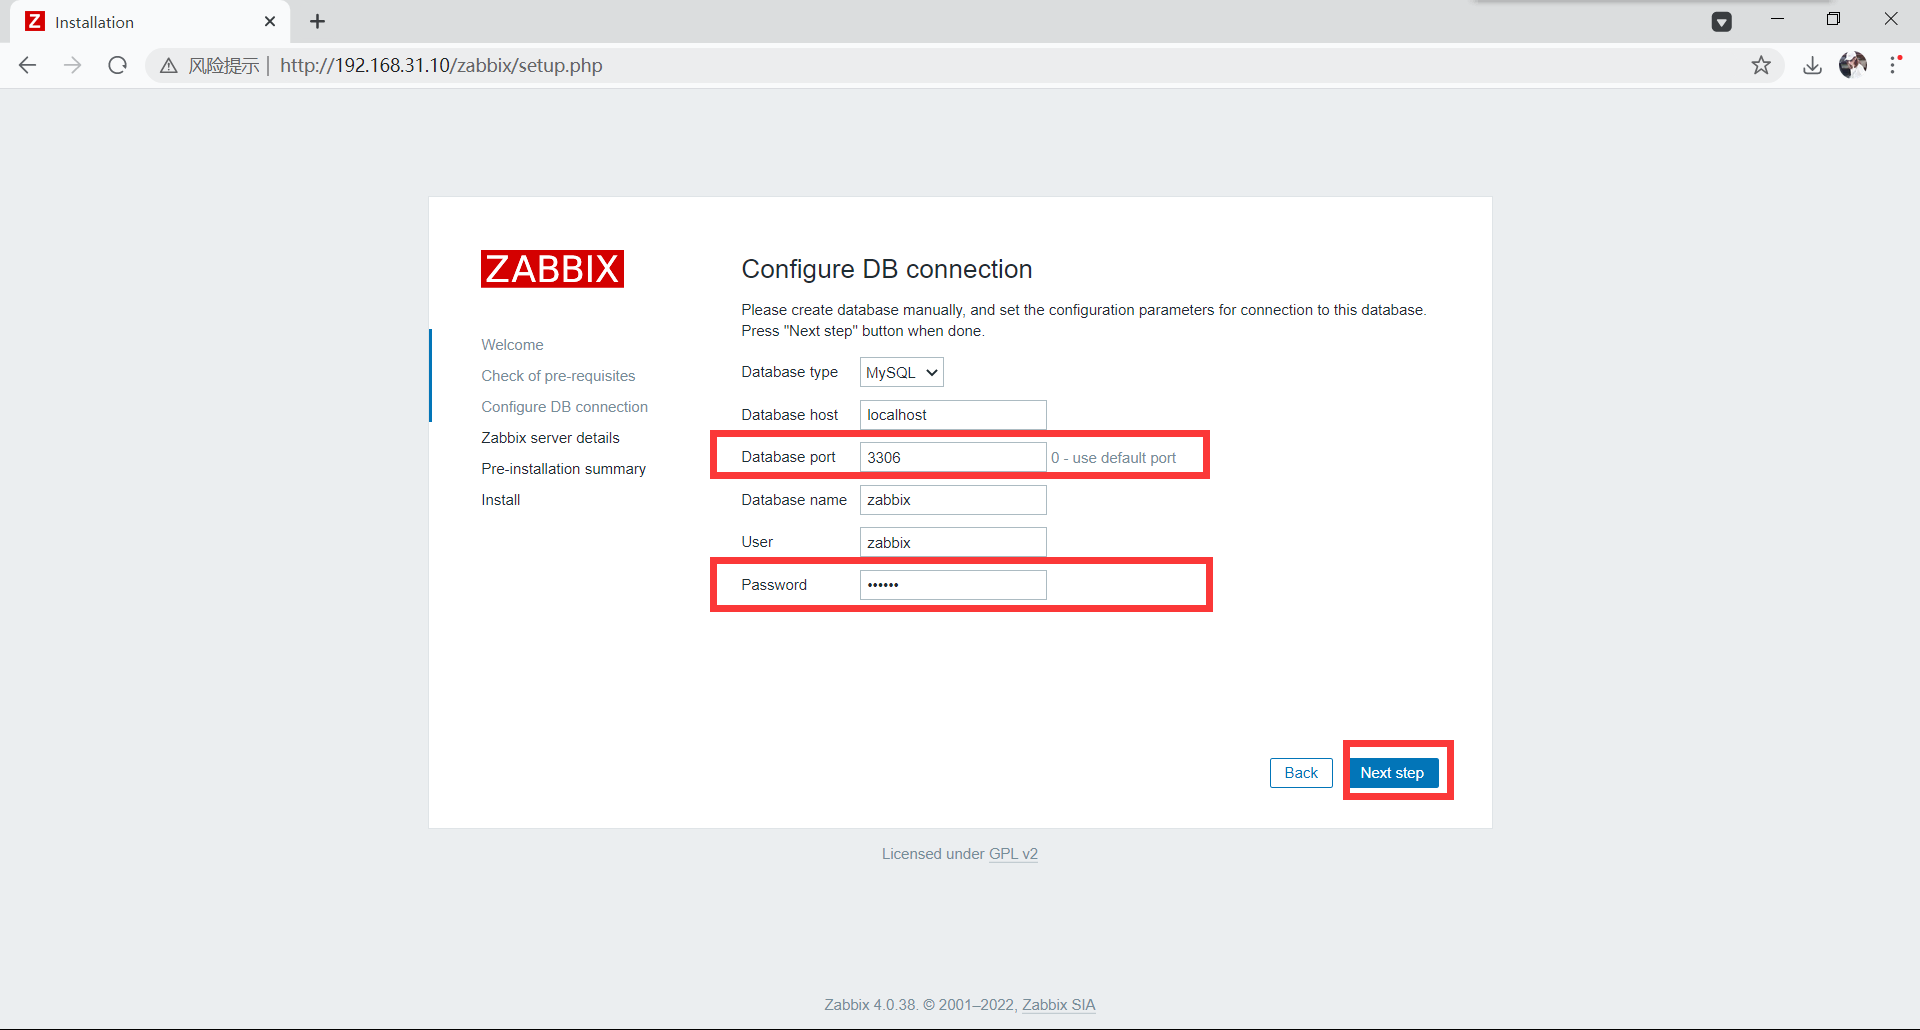The width and height of the screenshot is (1920, 1030).
Task: Close the browser window
Action: (x=1891, y=19)
